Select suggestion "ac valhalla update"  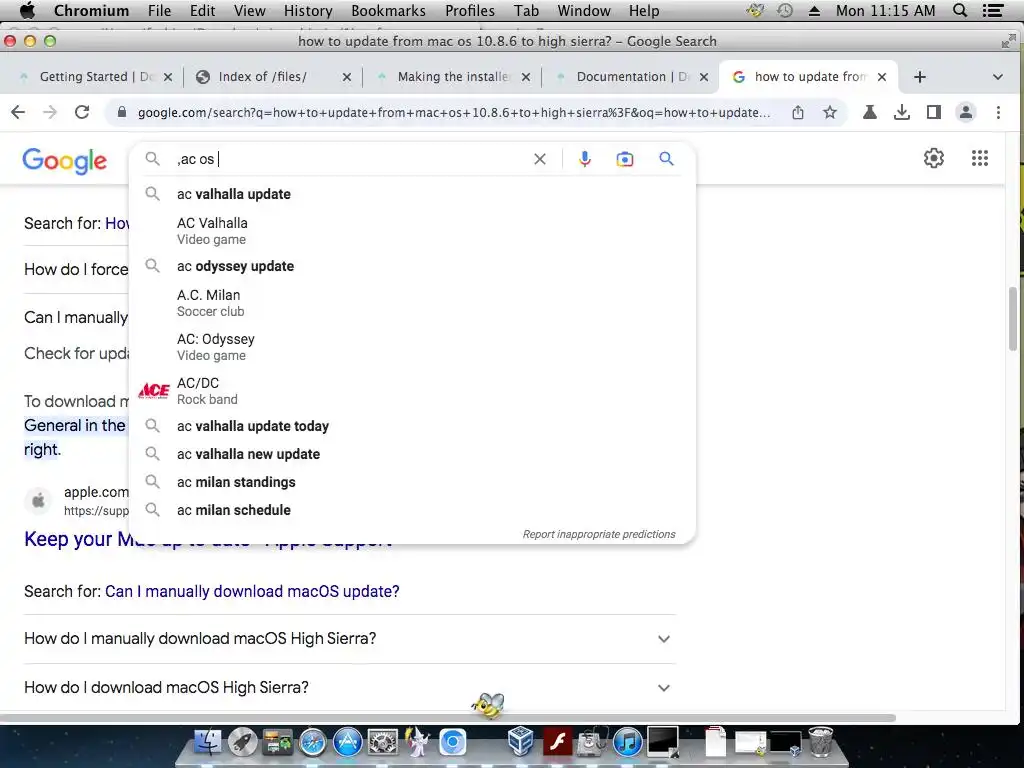pyautogui.click(x=413, y=194)
